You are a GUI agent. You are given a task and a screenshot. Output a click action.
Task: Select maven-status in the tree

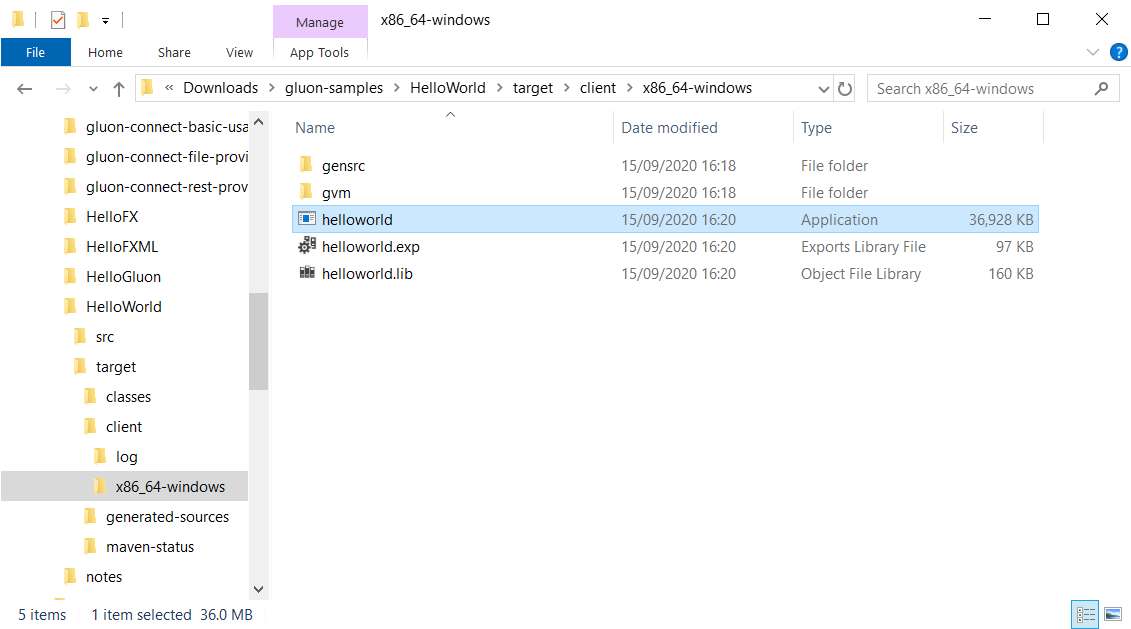point(150,547)
